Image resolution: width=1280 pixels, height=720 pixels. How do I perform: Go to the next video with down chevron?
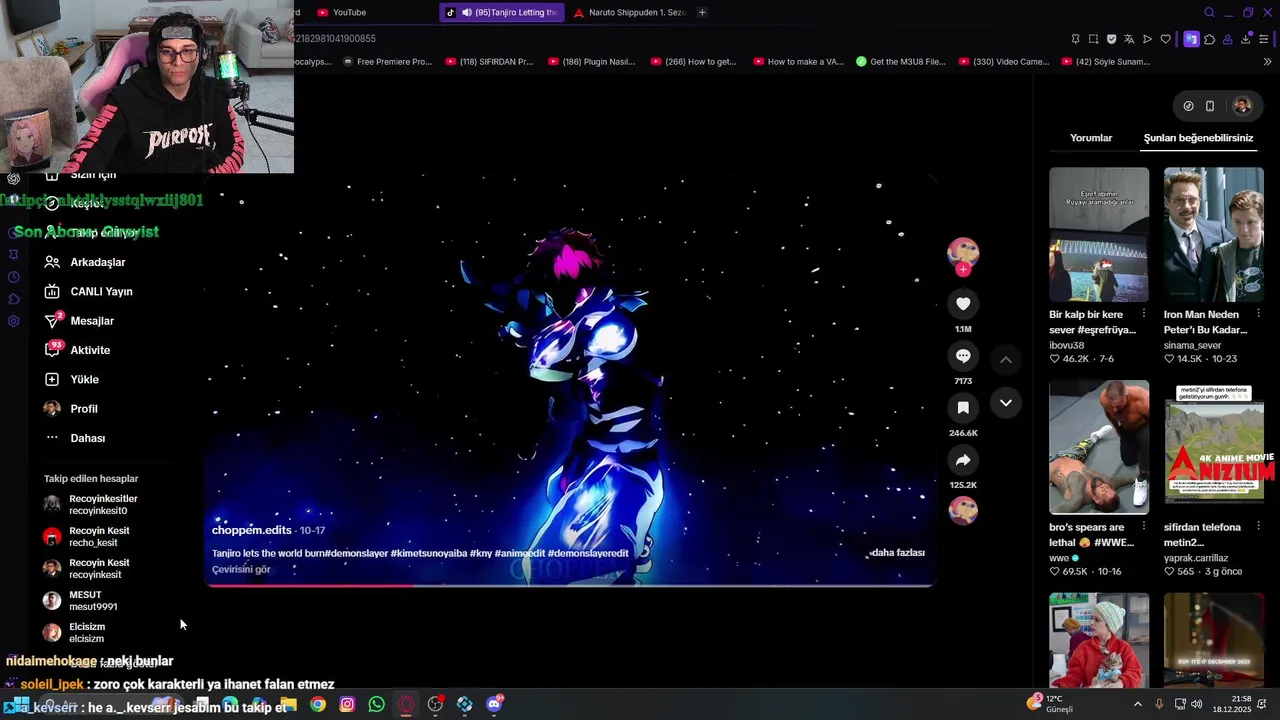coord(1006,403)
